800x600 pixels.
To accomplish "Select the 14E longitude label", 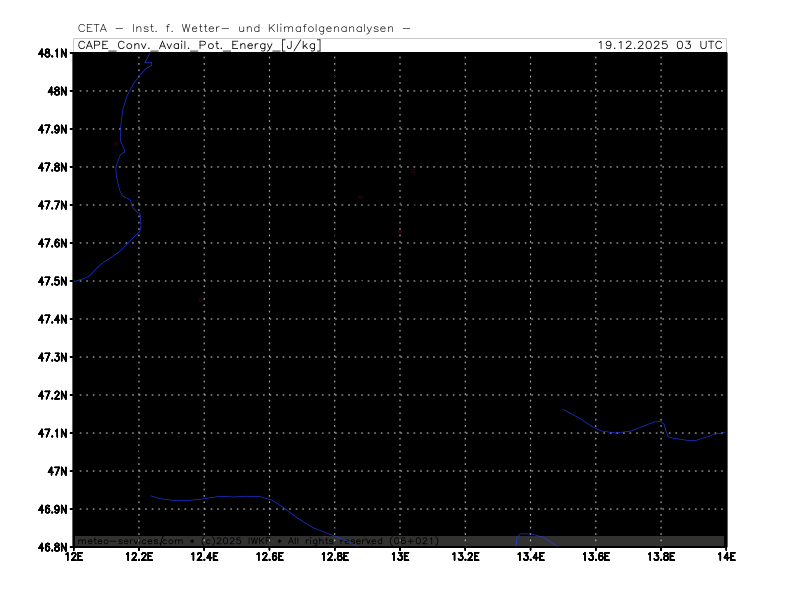I will tap(725, 557).
